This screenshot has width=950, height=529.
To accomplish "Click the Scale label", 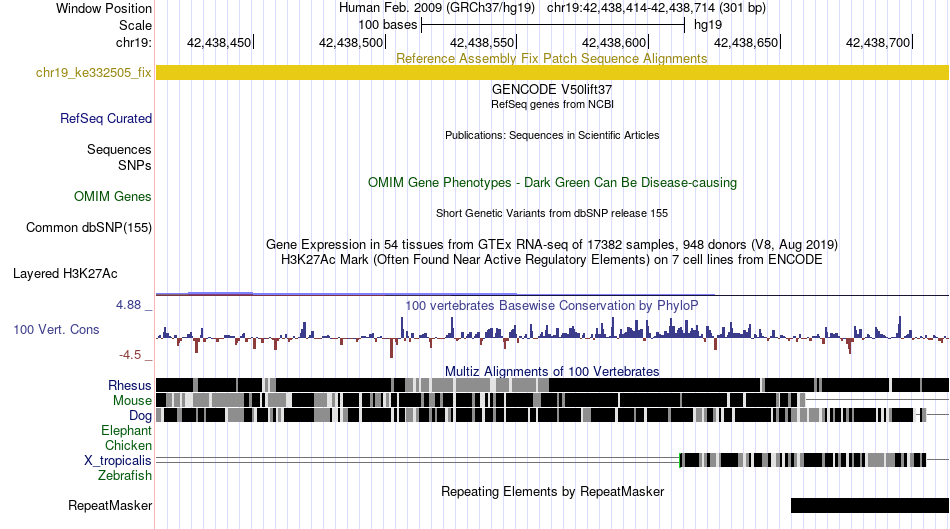I will pyautogui.click(x=135, y=25).
